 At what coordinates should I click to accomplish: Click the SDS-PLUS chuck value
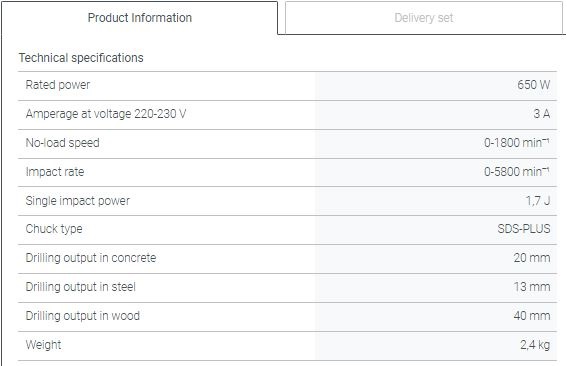coord(524,229)
